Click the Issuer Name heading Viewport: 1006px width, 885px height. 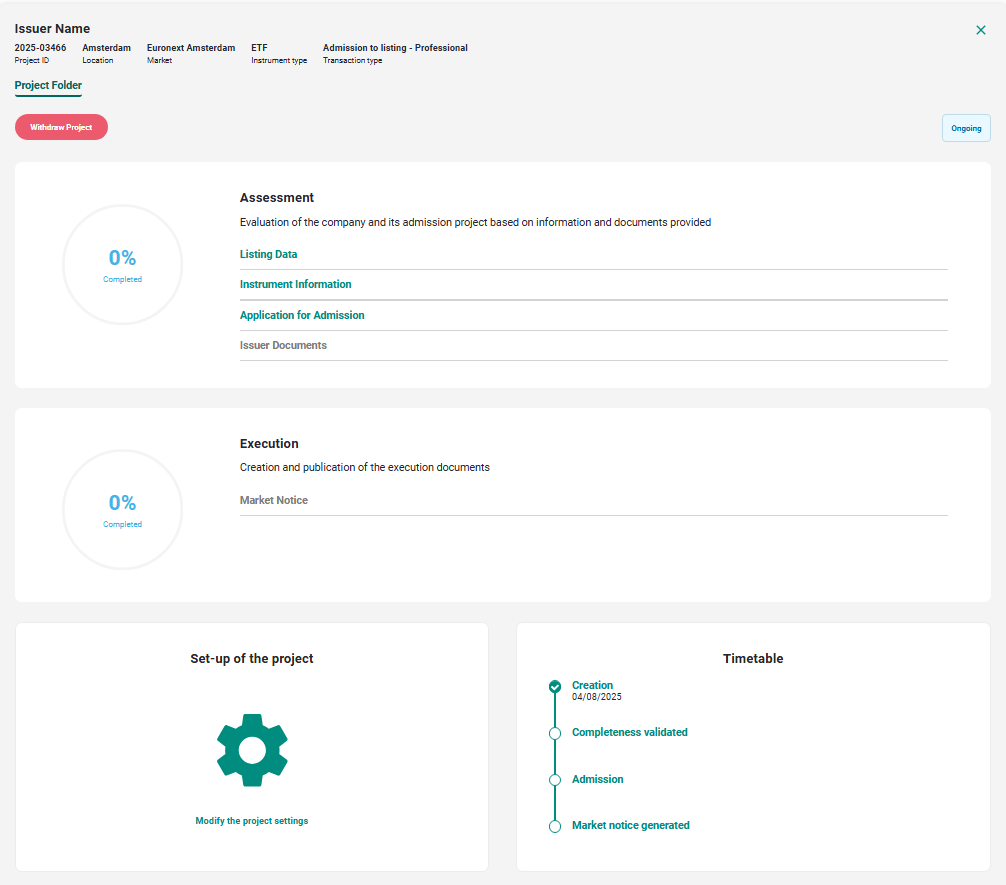52,29
